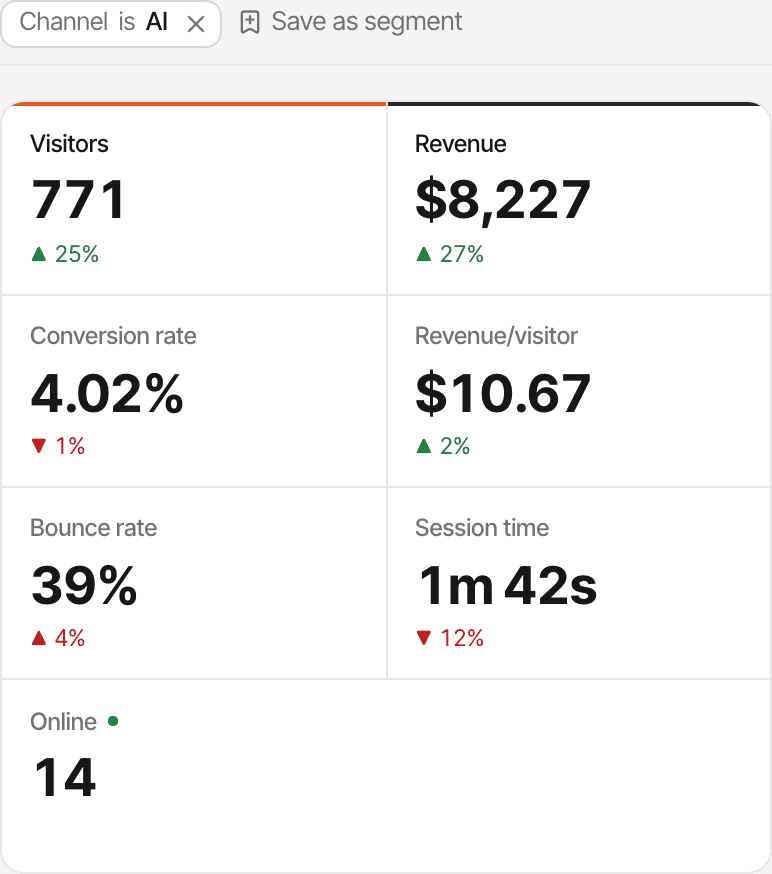Click the 771 visitors value
This screenshot has height=874, width=772.
point(79,200)
